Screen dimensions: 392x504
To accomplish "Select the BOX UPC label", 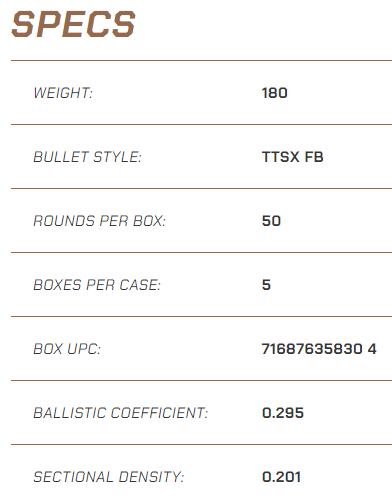I will (x=67, y=349).
